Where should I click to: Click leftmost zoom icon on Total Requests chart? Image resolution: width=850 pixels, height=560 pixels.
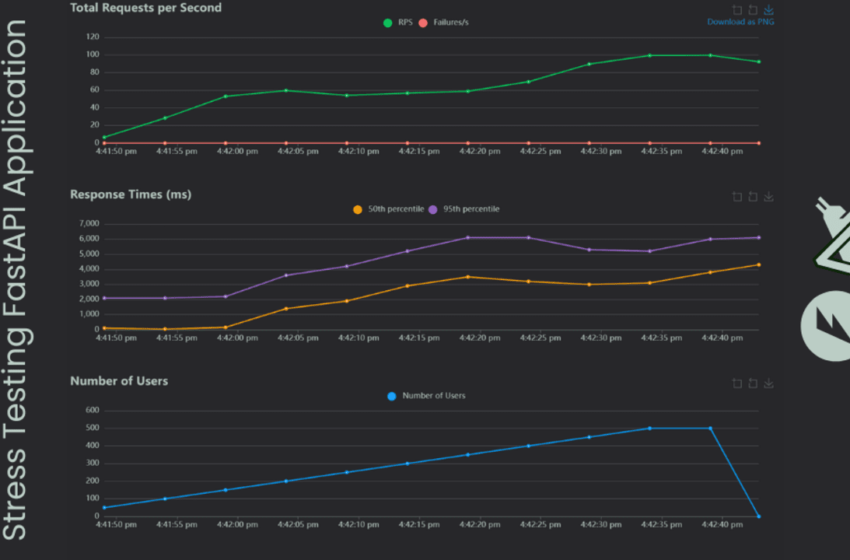point(737,10)
